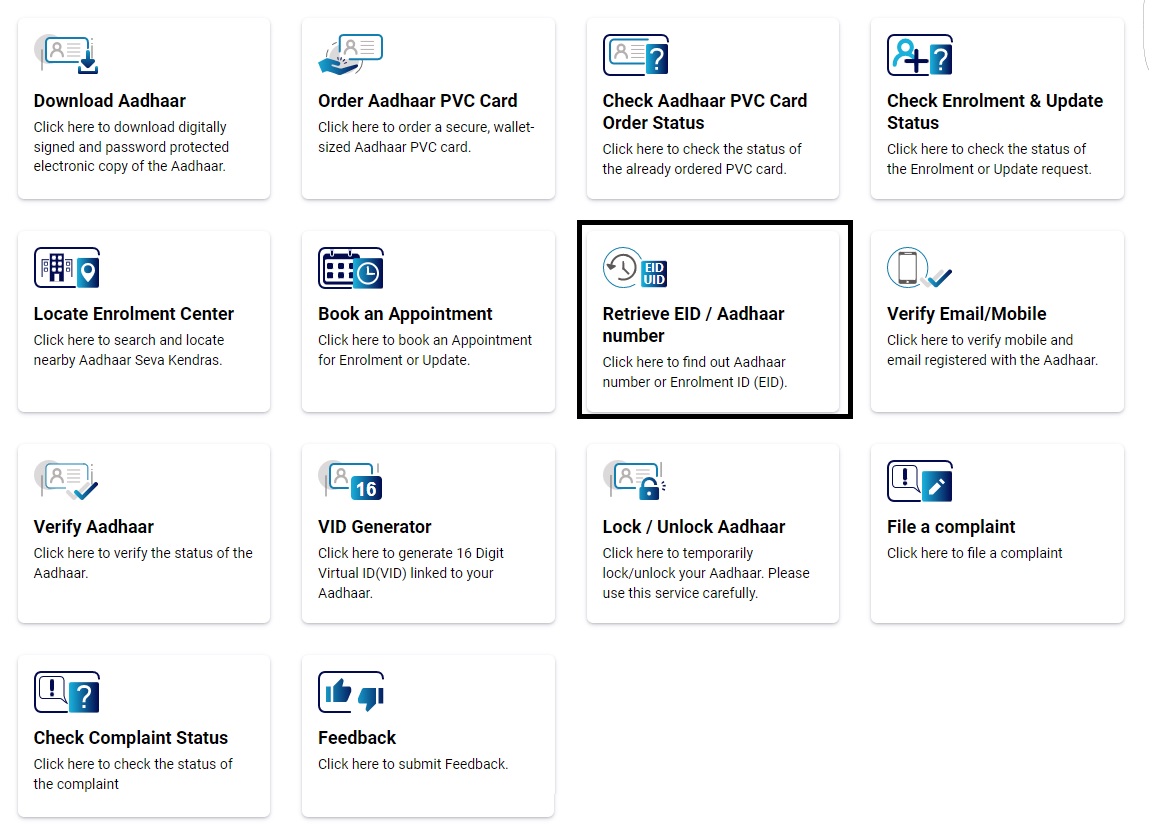
Task: Click text 'Click here to file a complaint'
Action: coord(975,553)
